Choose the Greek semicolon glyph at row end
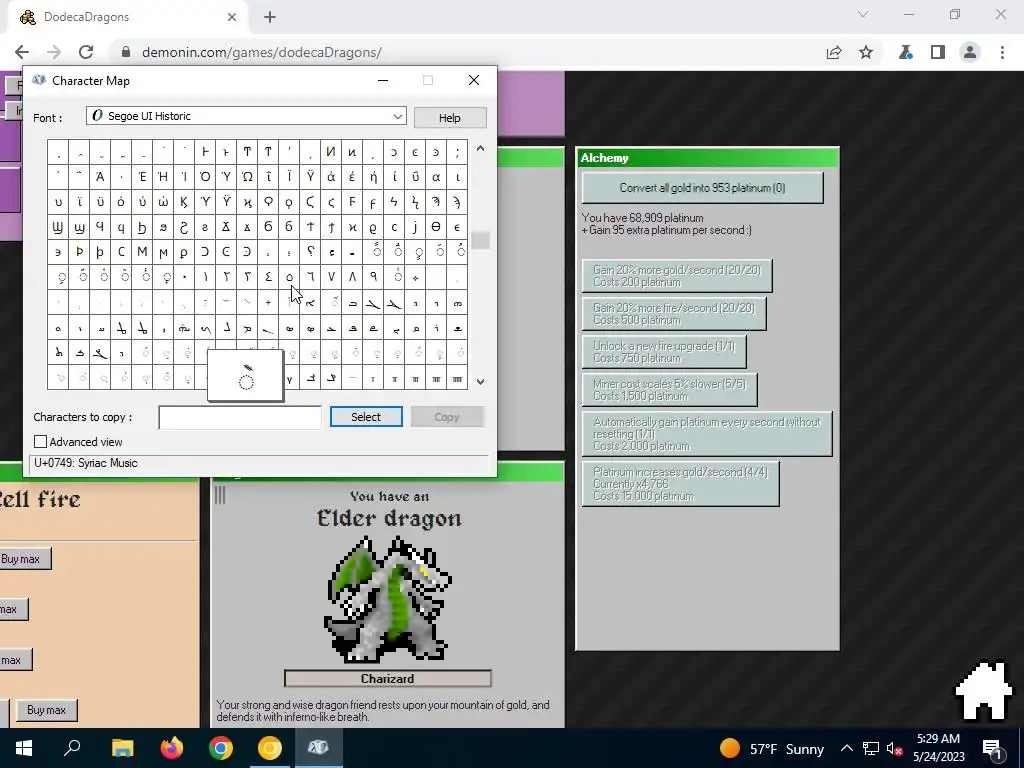The width and height of the screenshot is (1024, 768). tap(457, 152)
